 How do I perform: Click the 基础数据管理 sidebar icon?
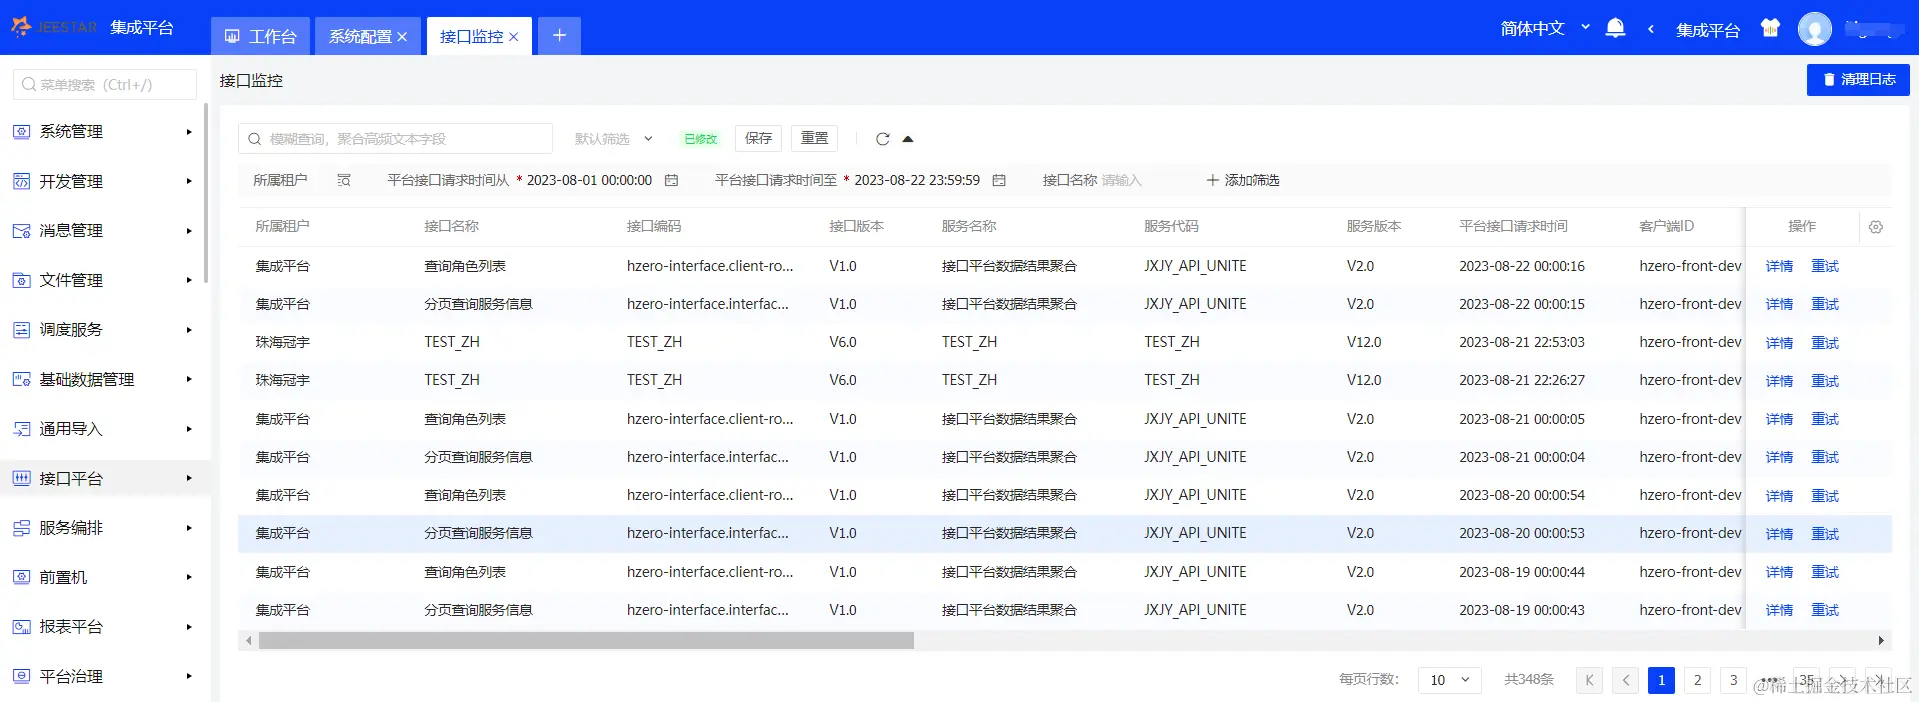[22, 379]
